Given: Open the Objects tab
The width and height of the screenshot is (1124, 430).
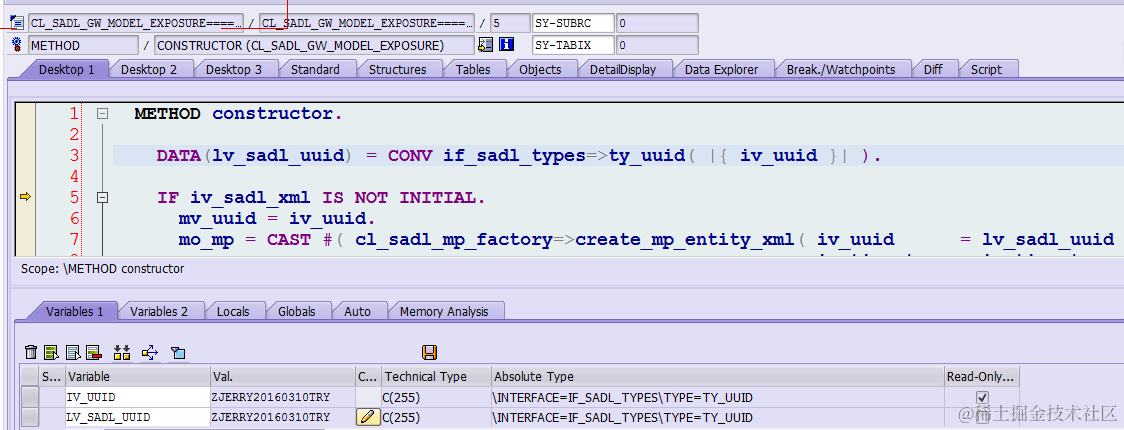Looking at the screenshot, I should [x=540, y=70].
